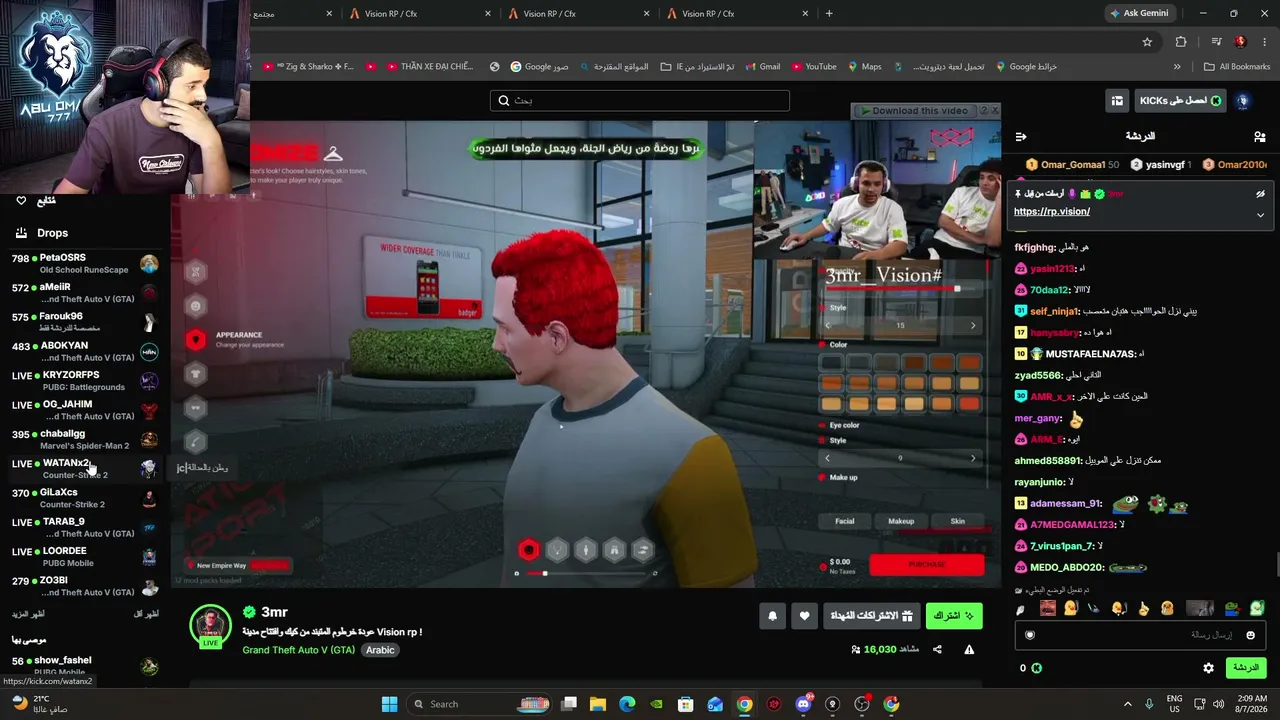Viewport: 1280px width, 720px height.
Task: Open chat settings gear
Action: point(1208,668)
